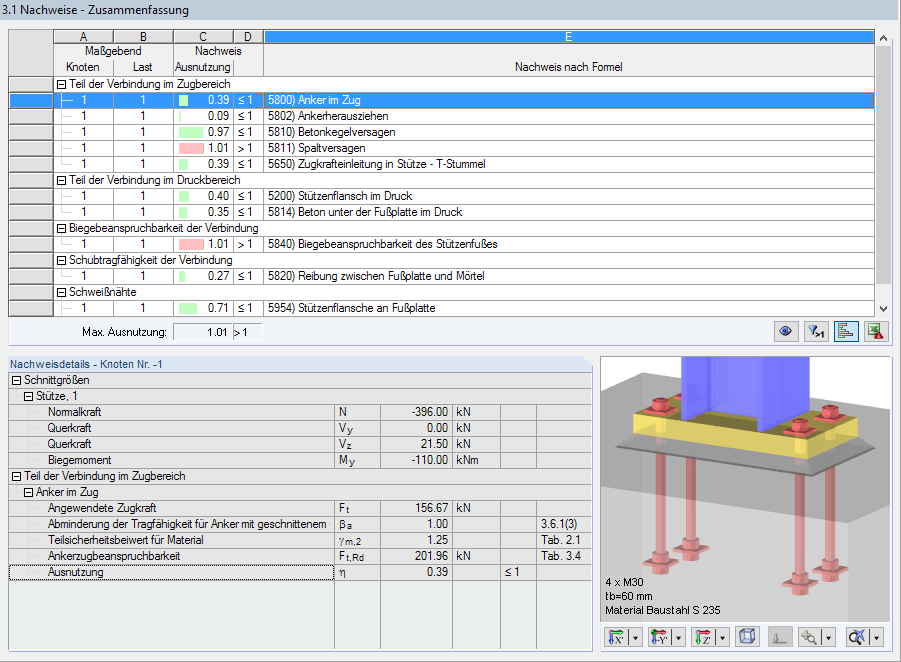Select row '5811) Spaltversagen'

pyautogui.click(x=464, y=148)
